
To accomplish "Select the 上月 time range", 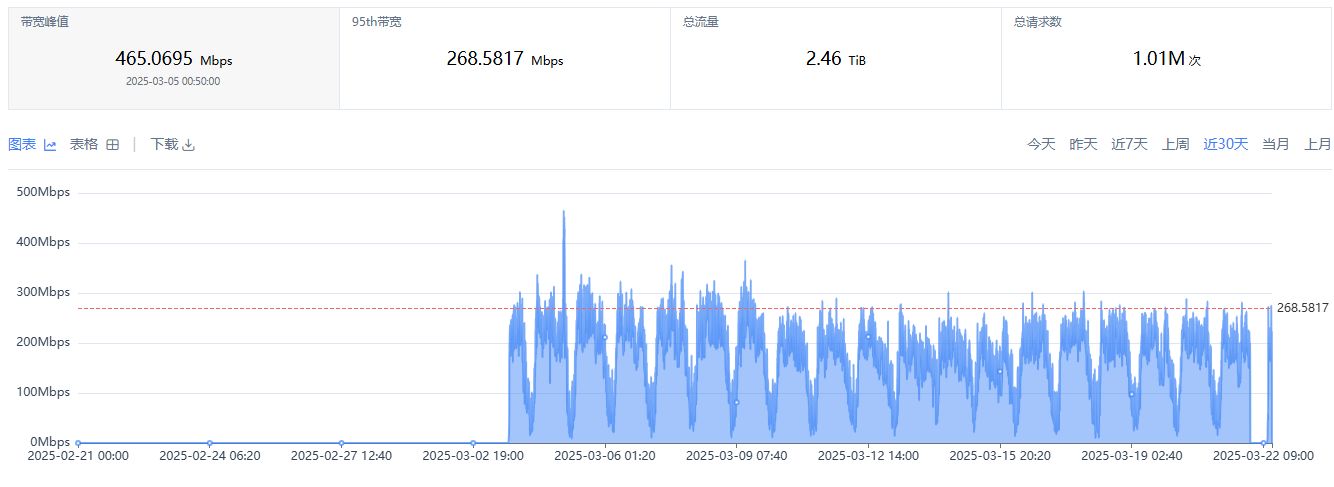I will coord(1317,144).
